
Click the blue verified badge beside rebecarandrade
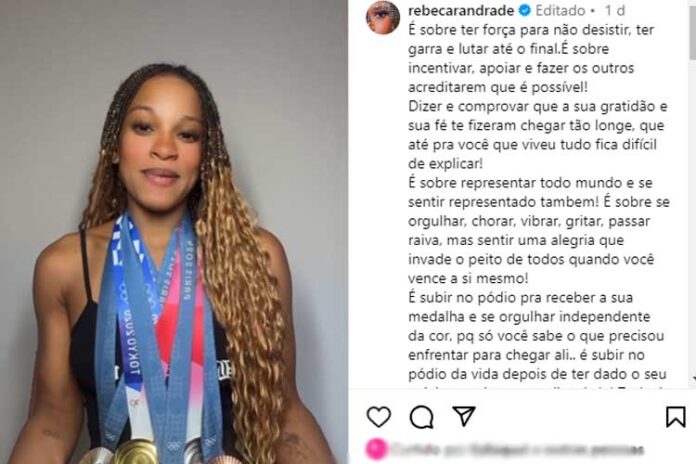coord(525,10)
